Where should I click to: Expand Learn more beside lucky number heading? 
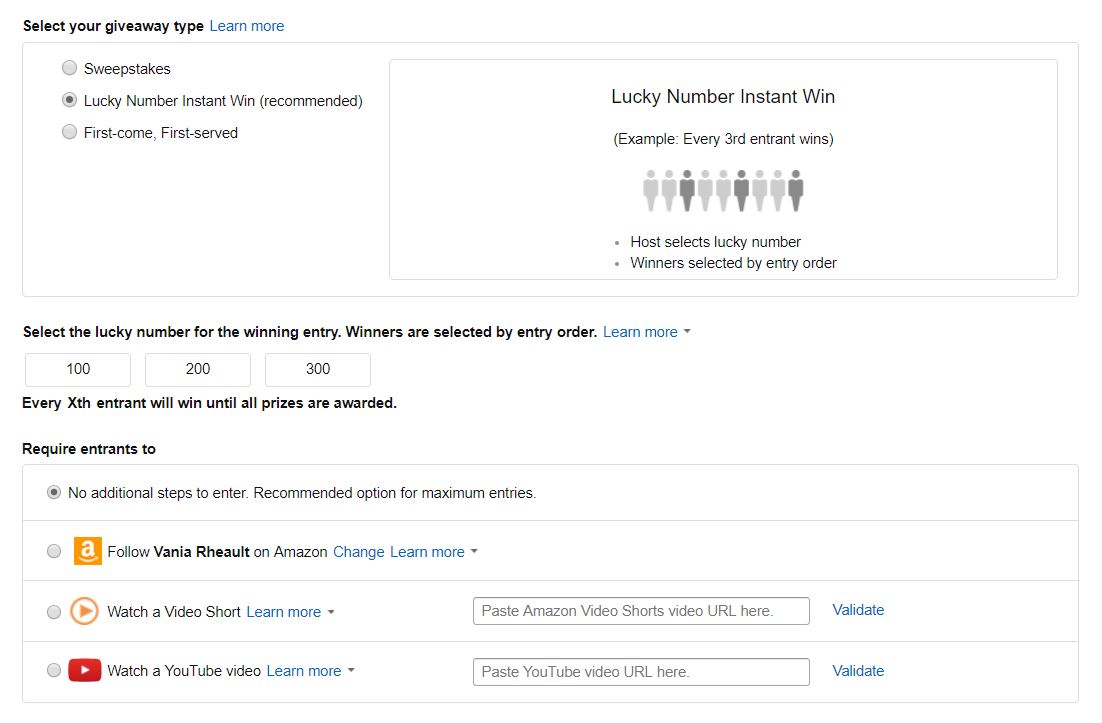click(x=646, y=332)
